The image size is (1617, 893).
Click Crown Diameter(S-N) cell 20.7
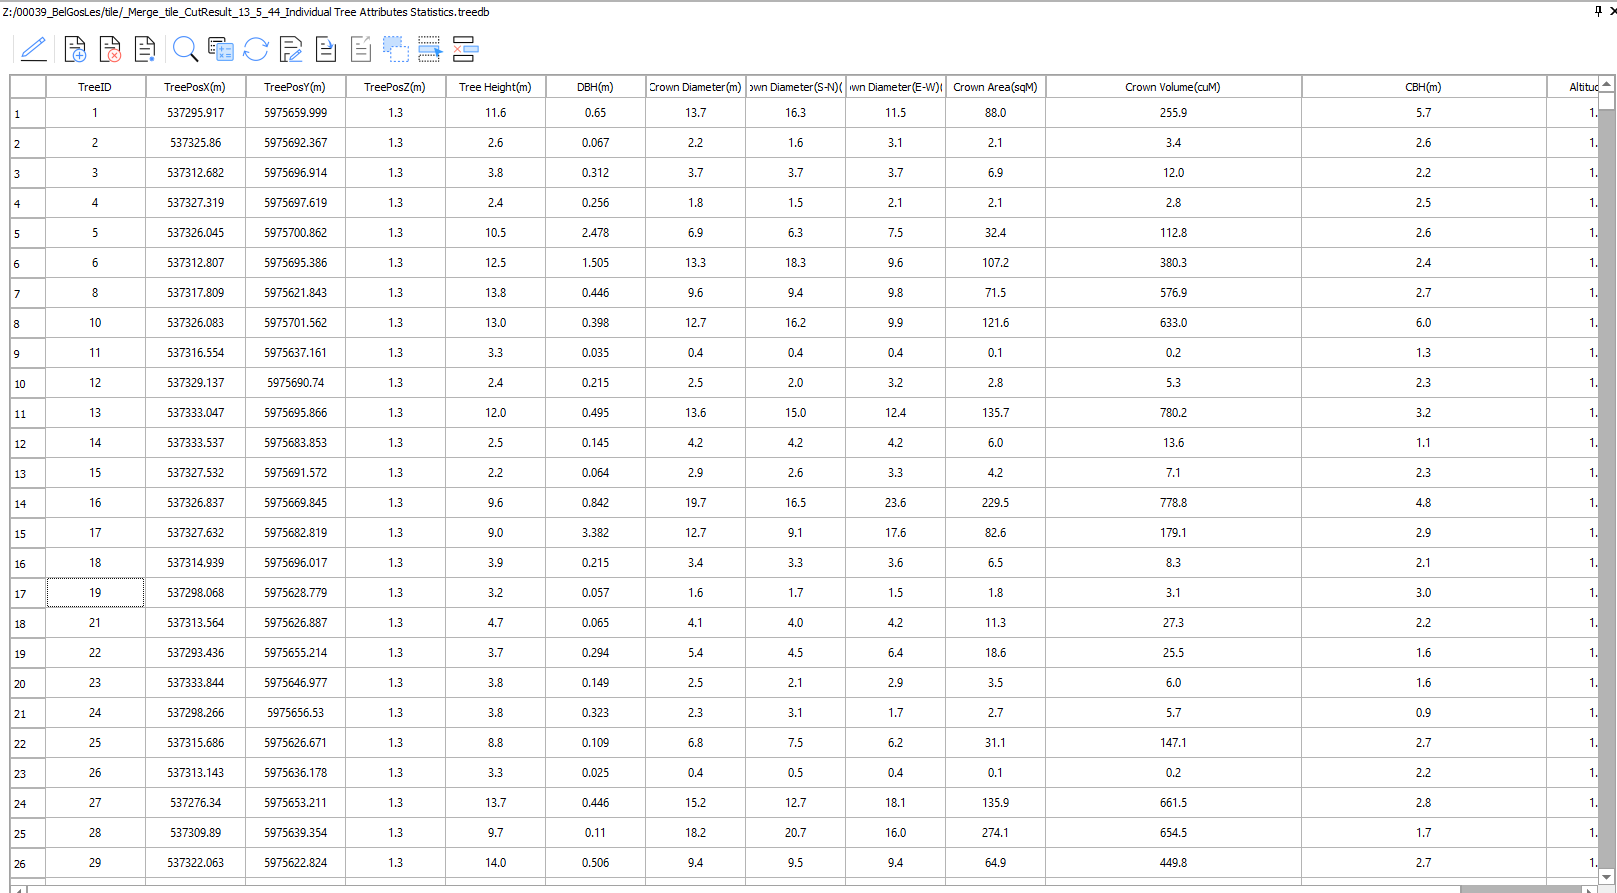point(795,833)
